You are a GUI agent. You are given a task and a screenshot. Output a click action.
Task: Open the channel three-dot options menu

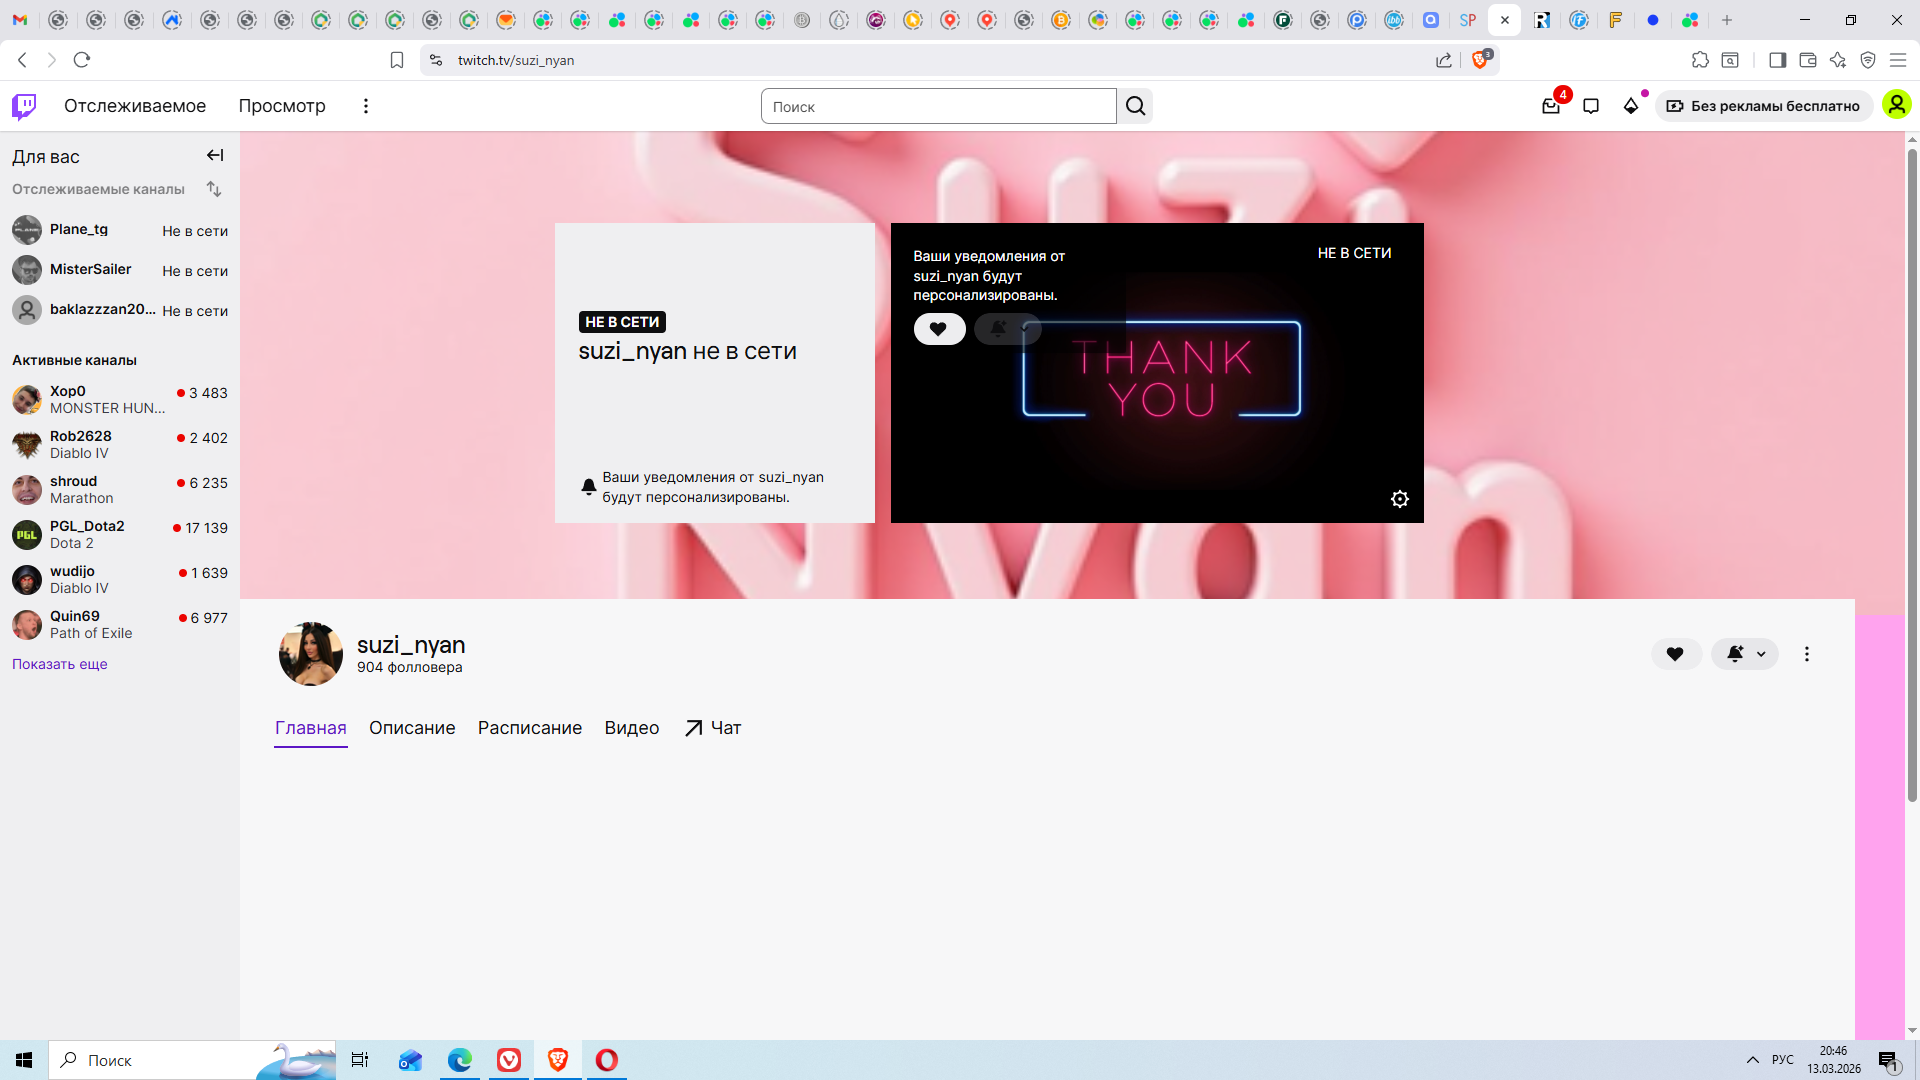(x=1806, y=654)
